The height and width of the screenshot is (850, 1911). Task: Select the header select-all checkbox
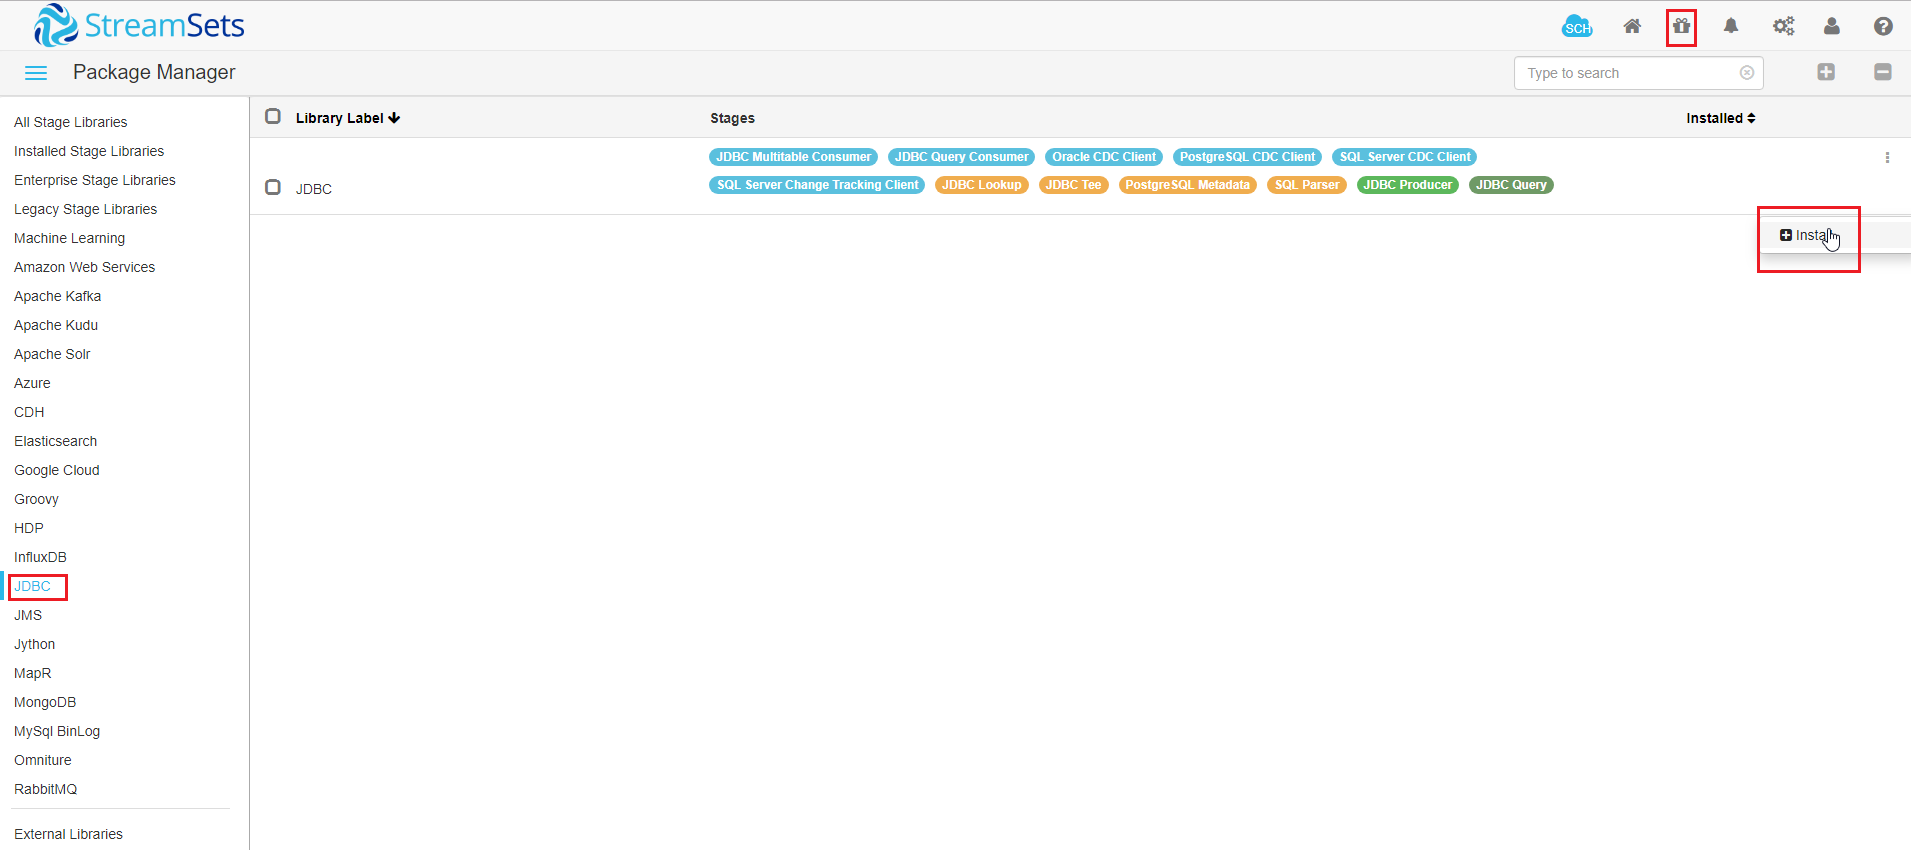273,117
